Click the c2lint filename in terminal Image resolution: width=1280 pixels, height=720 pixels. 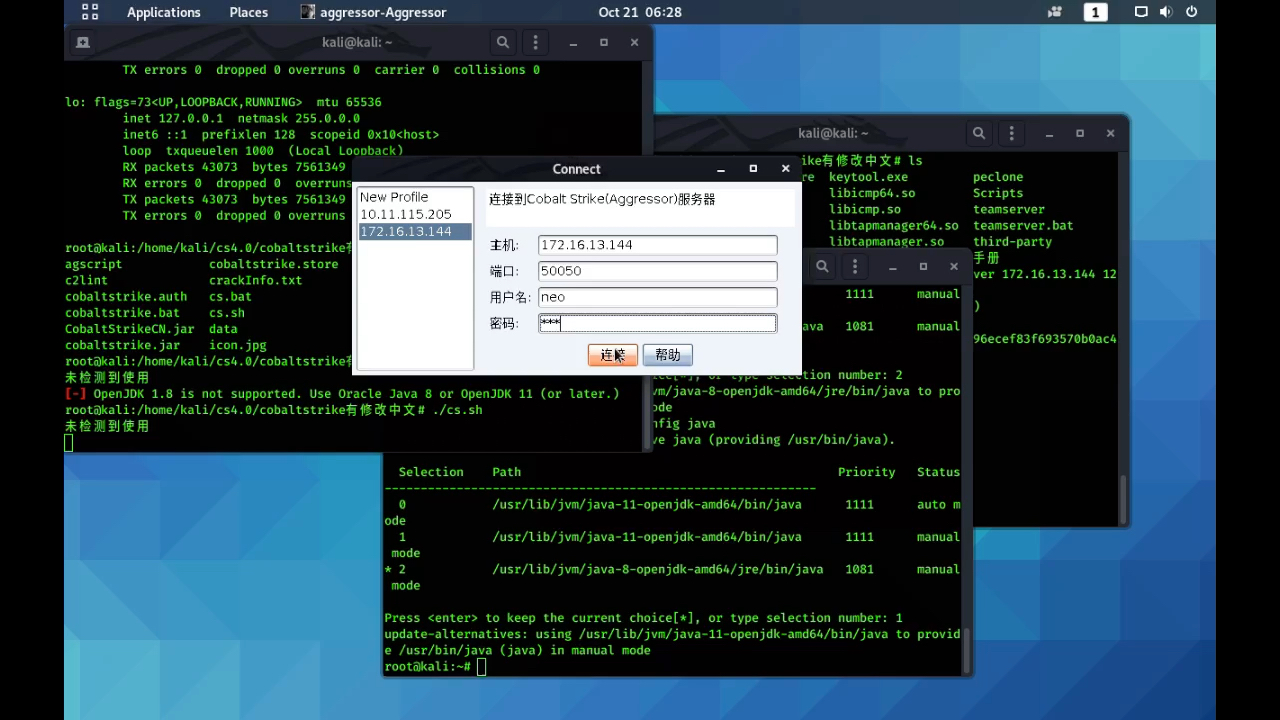tap(87, 281)
